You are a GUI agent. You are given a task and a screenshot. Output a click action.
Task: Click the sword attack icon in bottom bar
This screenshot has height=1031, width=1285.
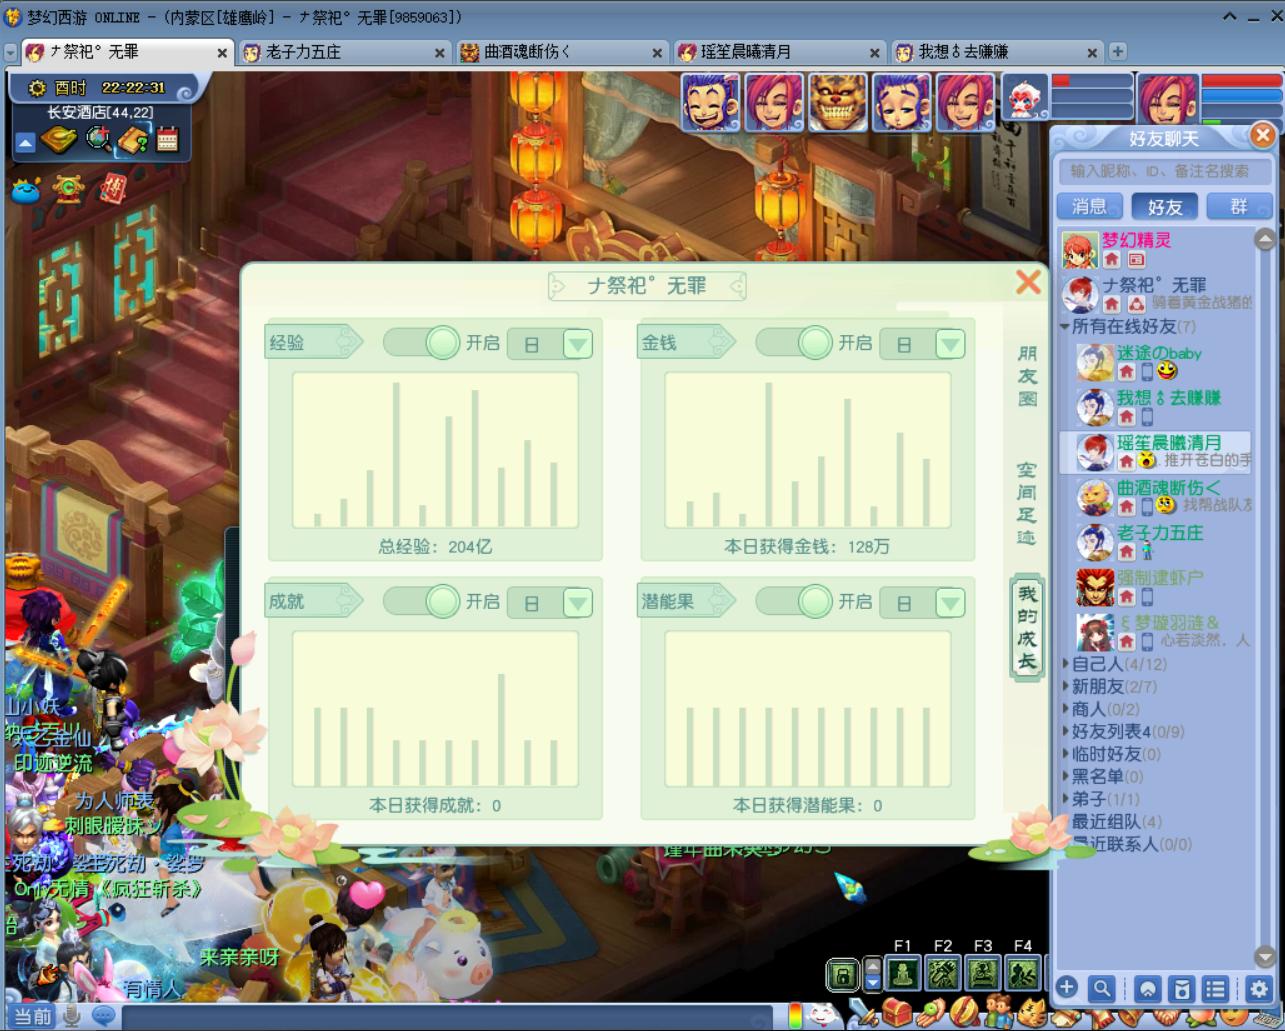[x=862, y=1014]
